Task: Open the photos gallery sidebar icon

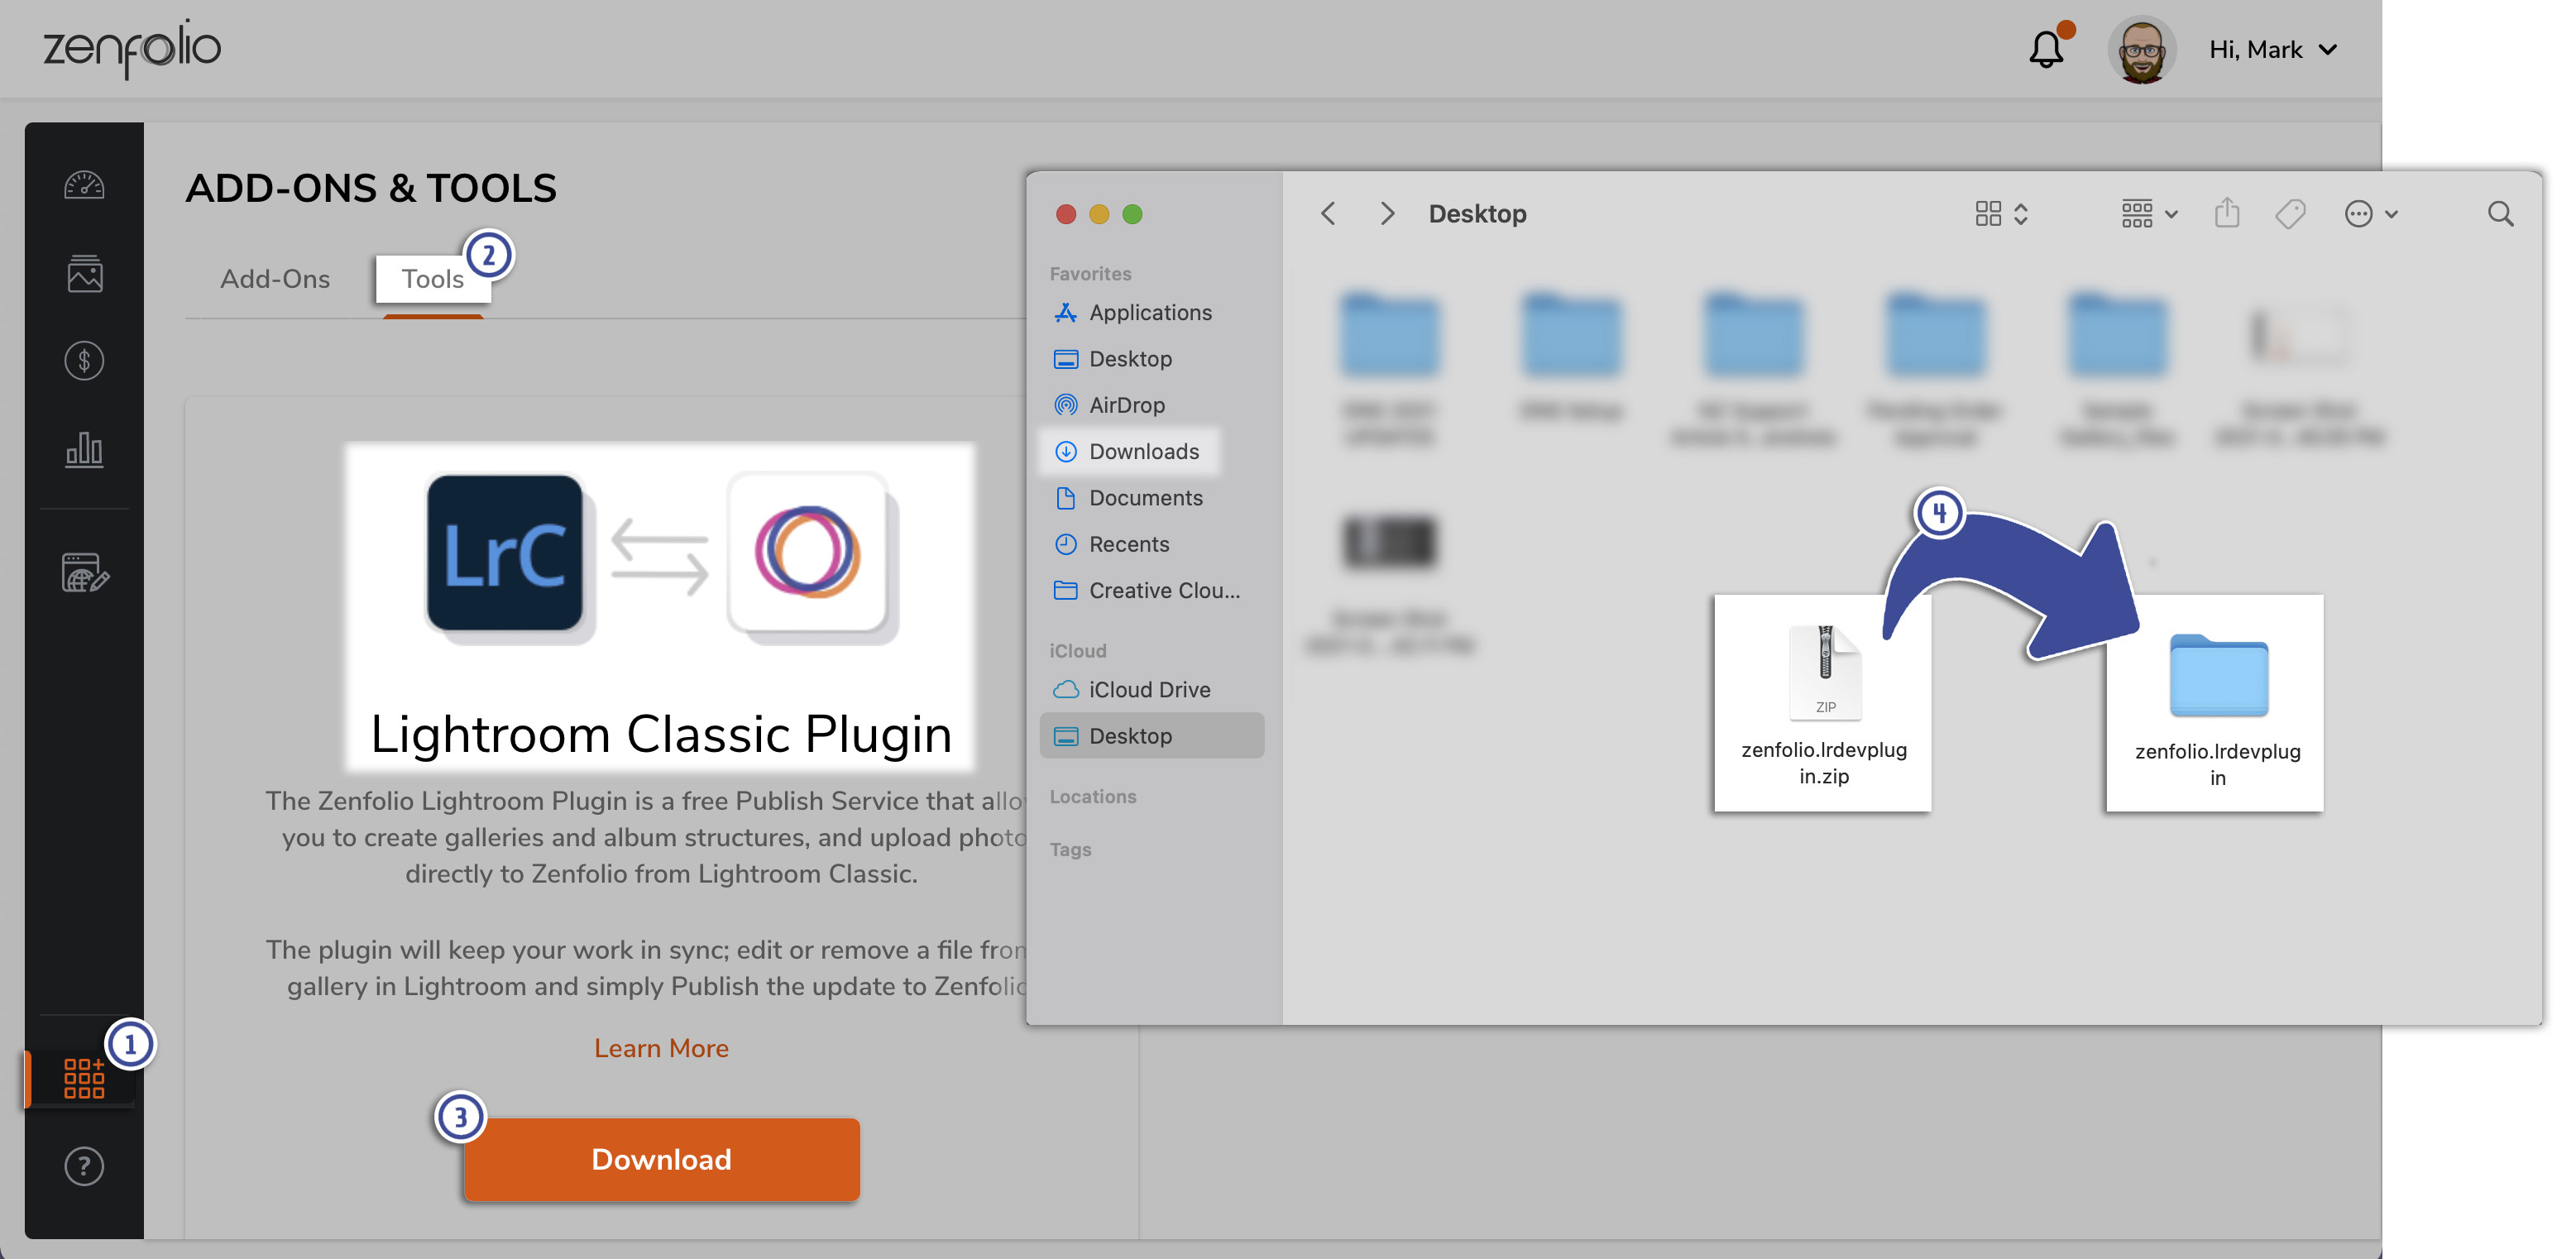Action: click(x=84, y=273)
